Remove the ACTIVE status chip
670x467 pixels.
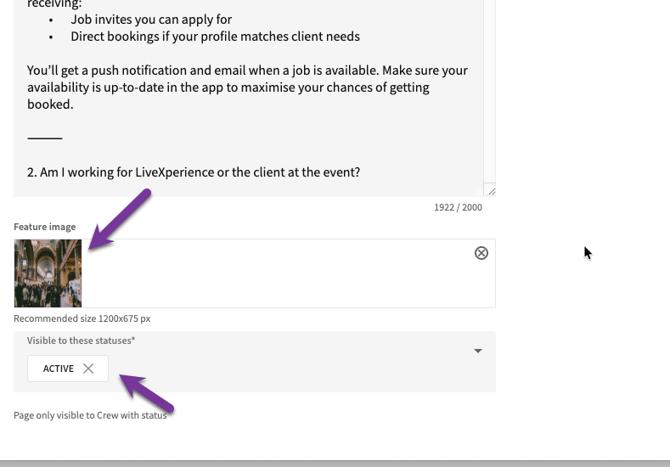click(89, 369)
